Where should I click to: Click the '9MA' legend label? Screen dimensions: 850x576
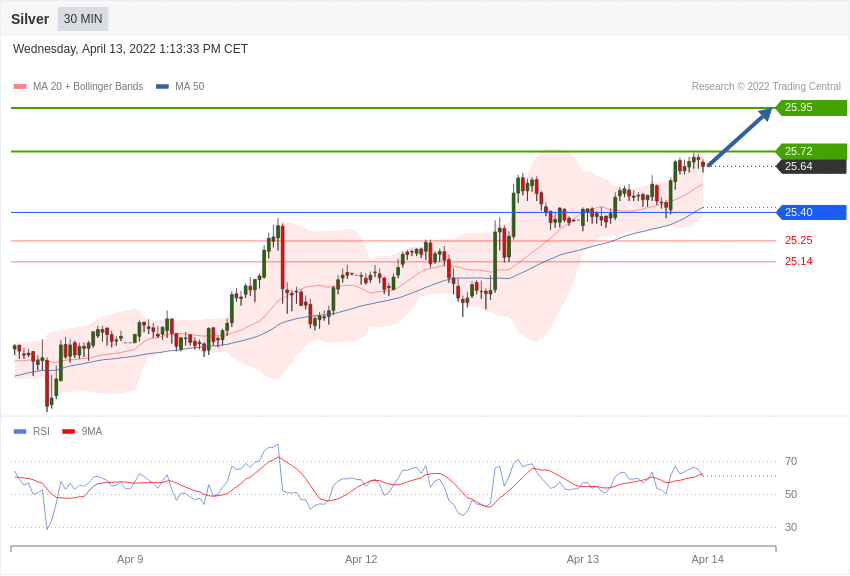[x=92, y=431]
